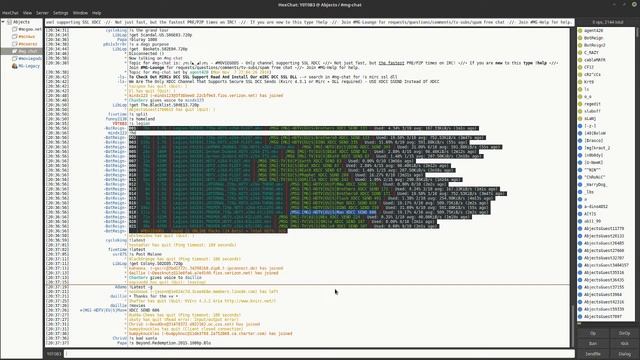Click the DeOp button
The width and height of the screenshot is (640, 360).
tap(624, 333)
